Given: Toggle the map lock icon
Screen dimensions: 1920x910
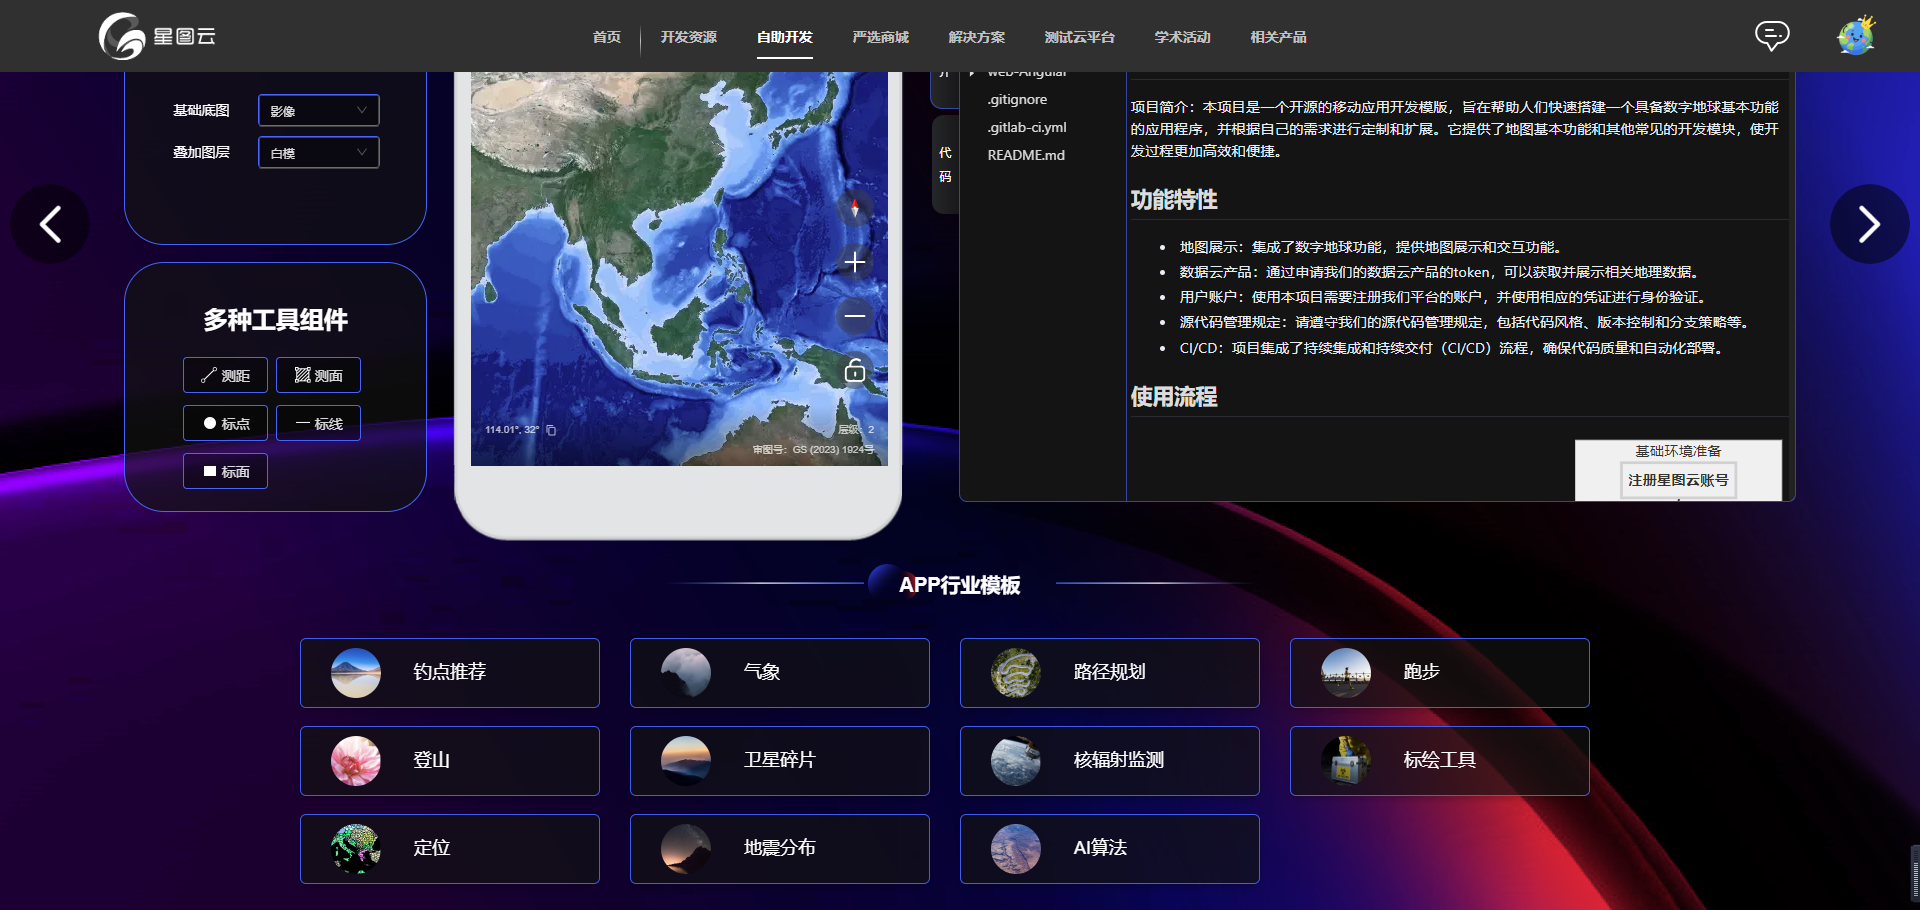Looking at the screenshot, I should coord(855,371).
